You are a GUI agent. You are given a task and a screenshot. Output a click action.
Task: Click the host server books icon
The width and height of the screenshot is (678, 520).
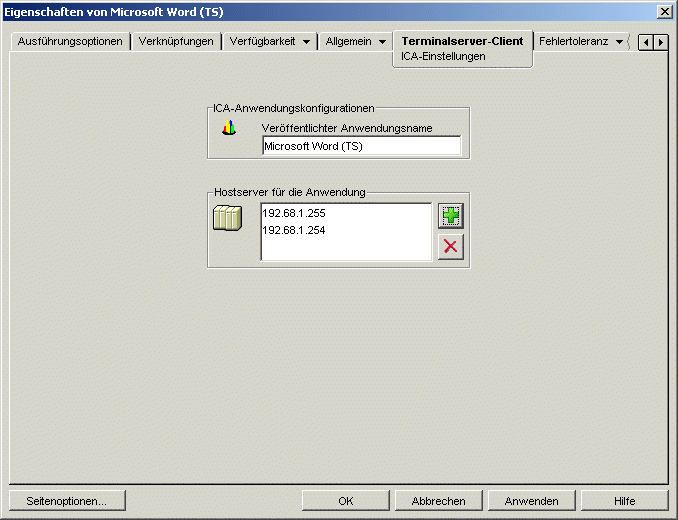227,217
